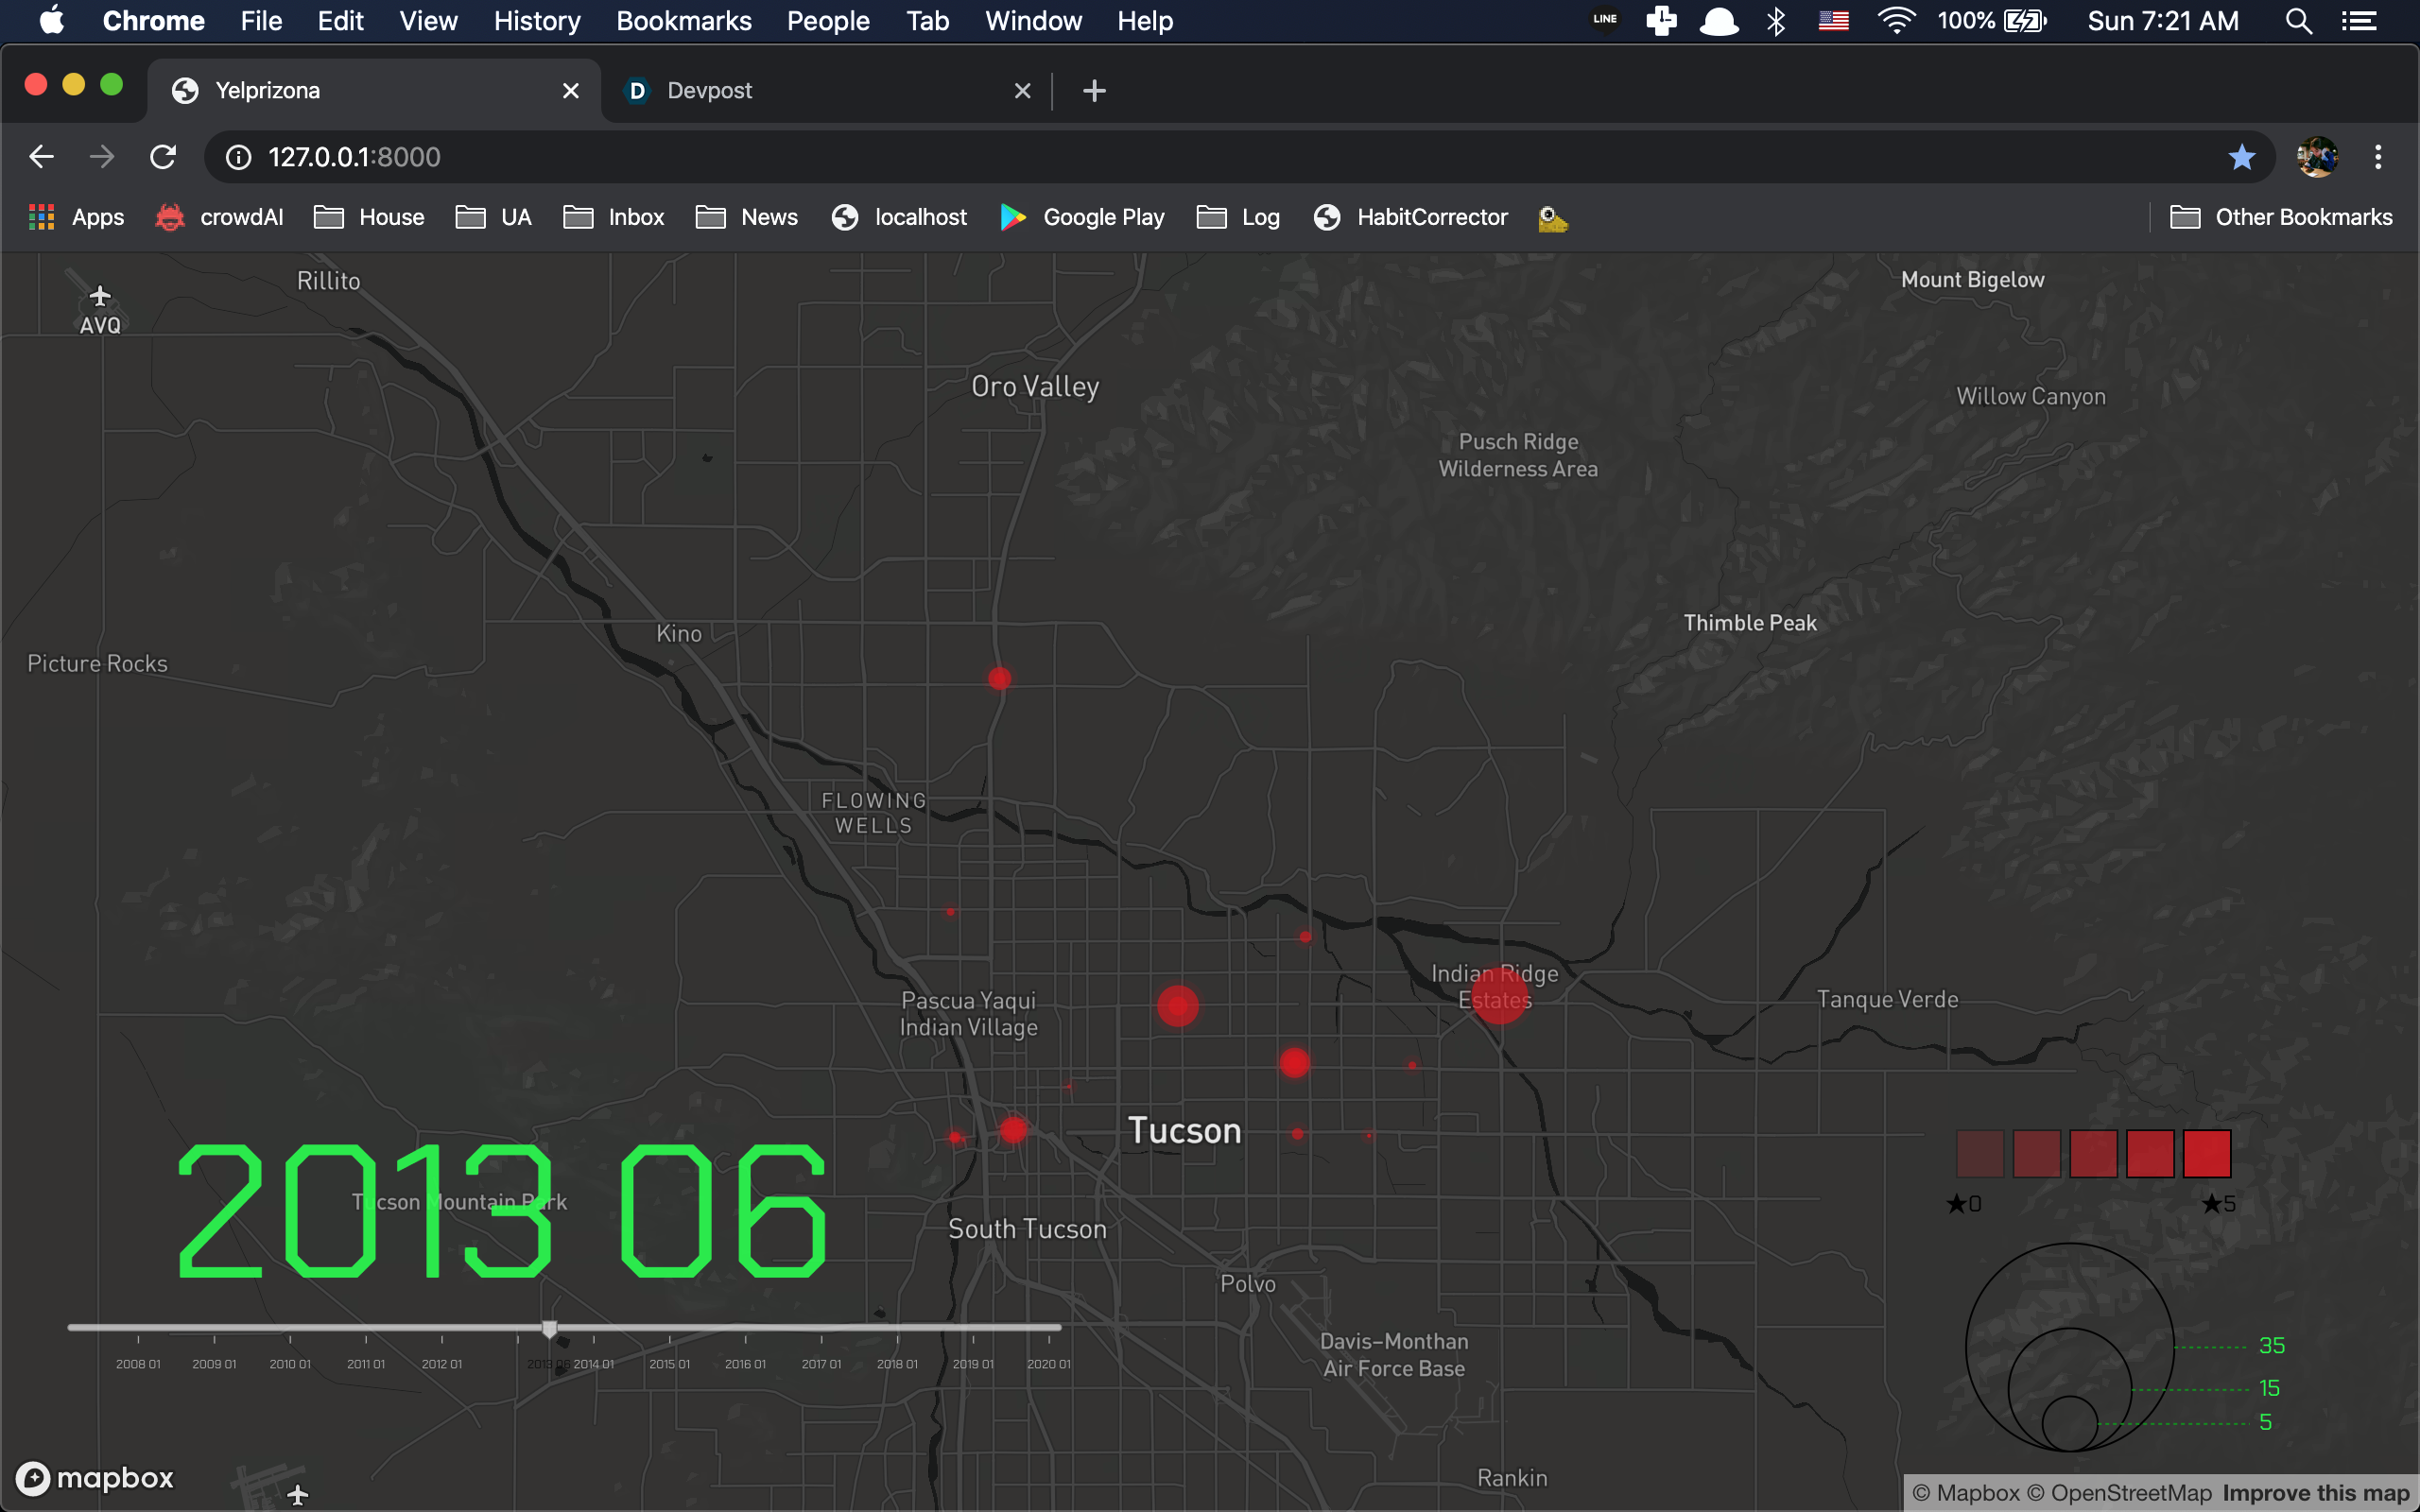Click the Chrome profile avatar
The image size is (2420, 1512).
coord(2316,157)
